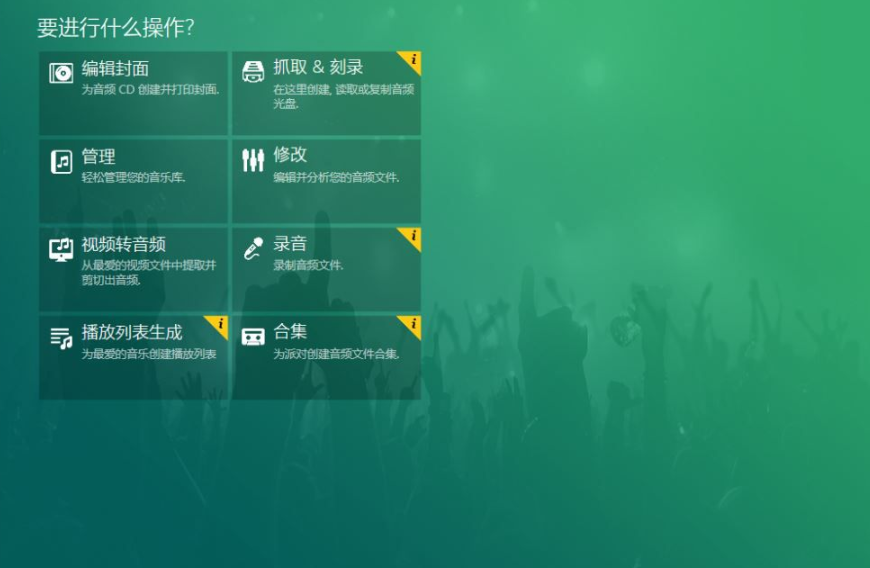Click the monitor with music note icon

pos(61,250)
